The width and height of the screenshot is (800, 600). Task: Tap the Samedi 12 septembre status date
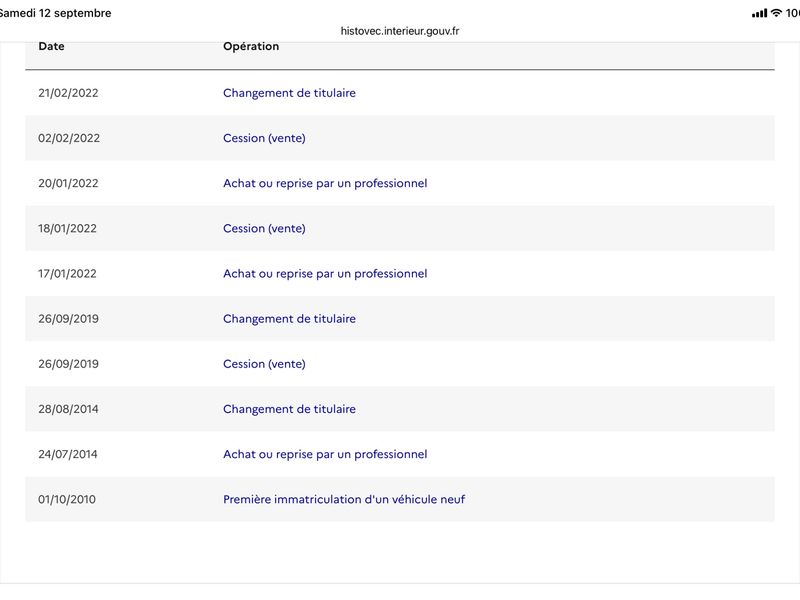pos(55,13)
